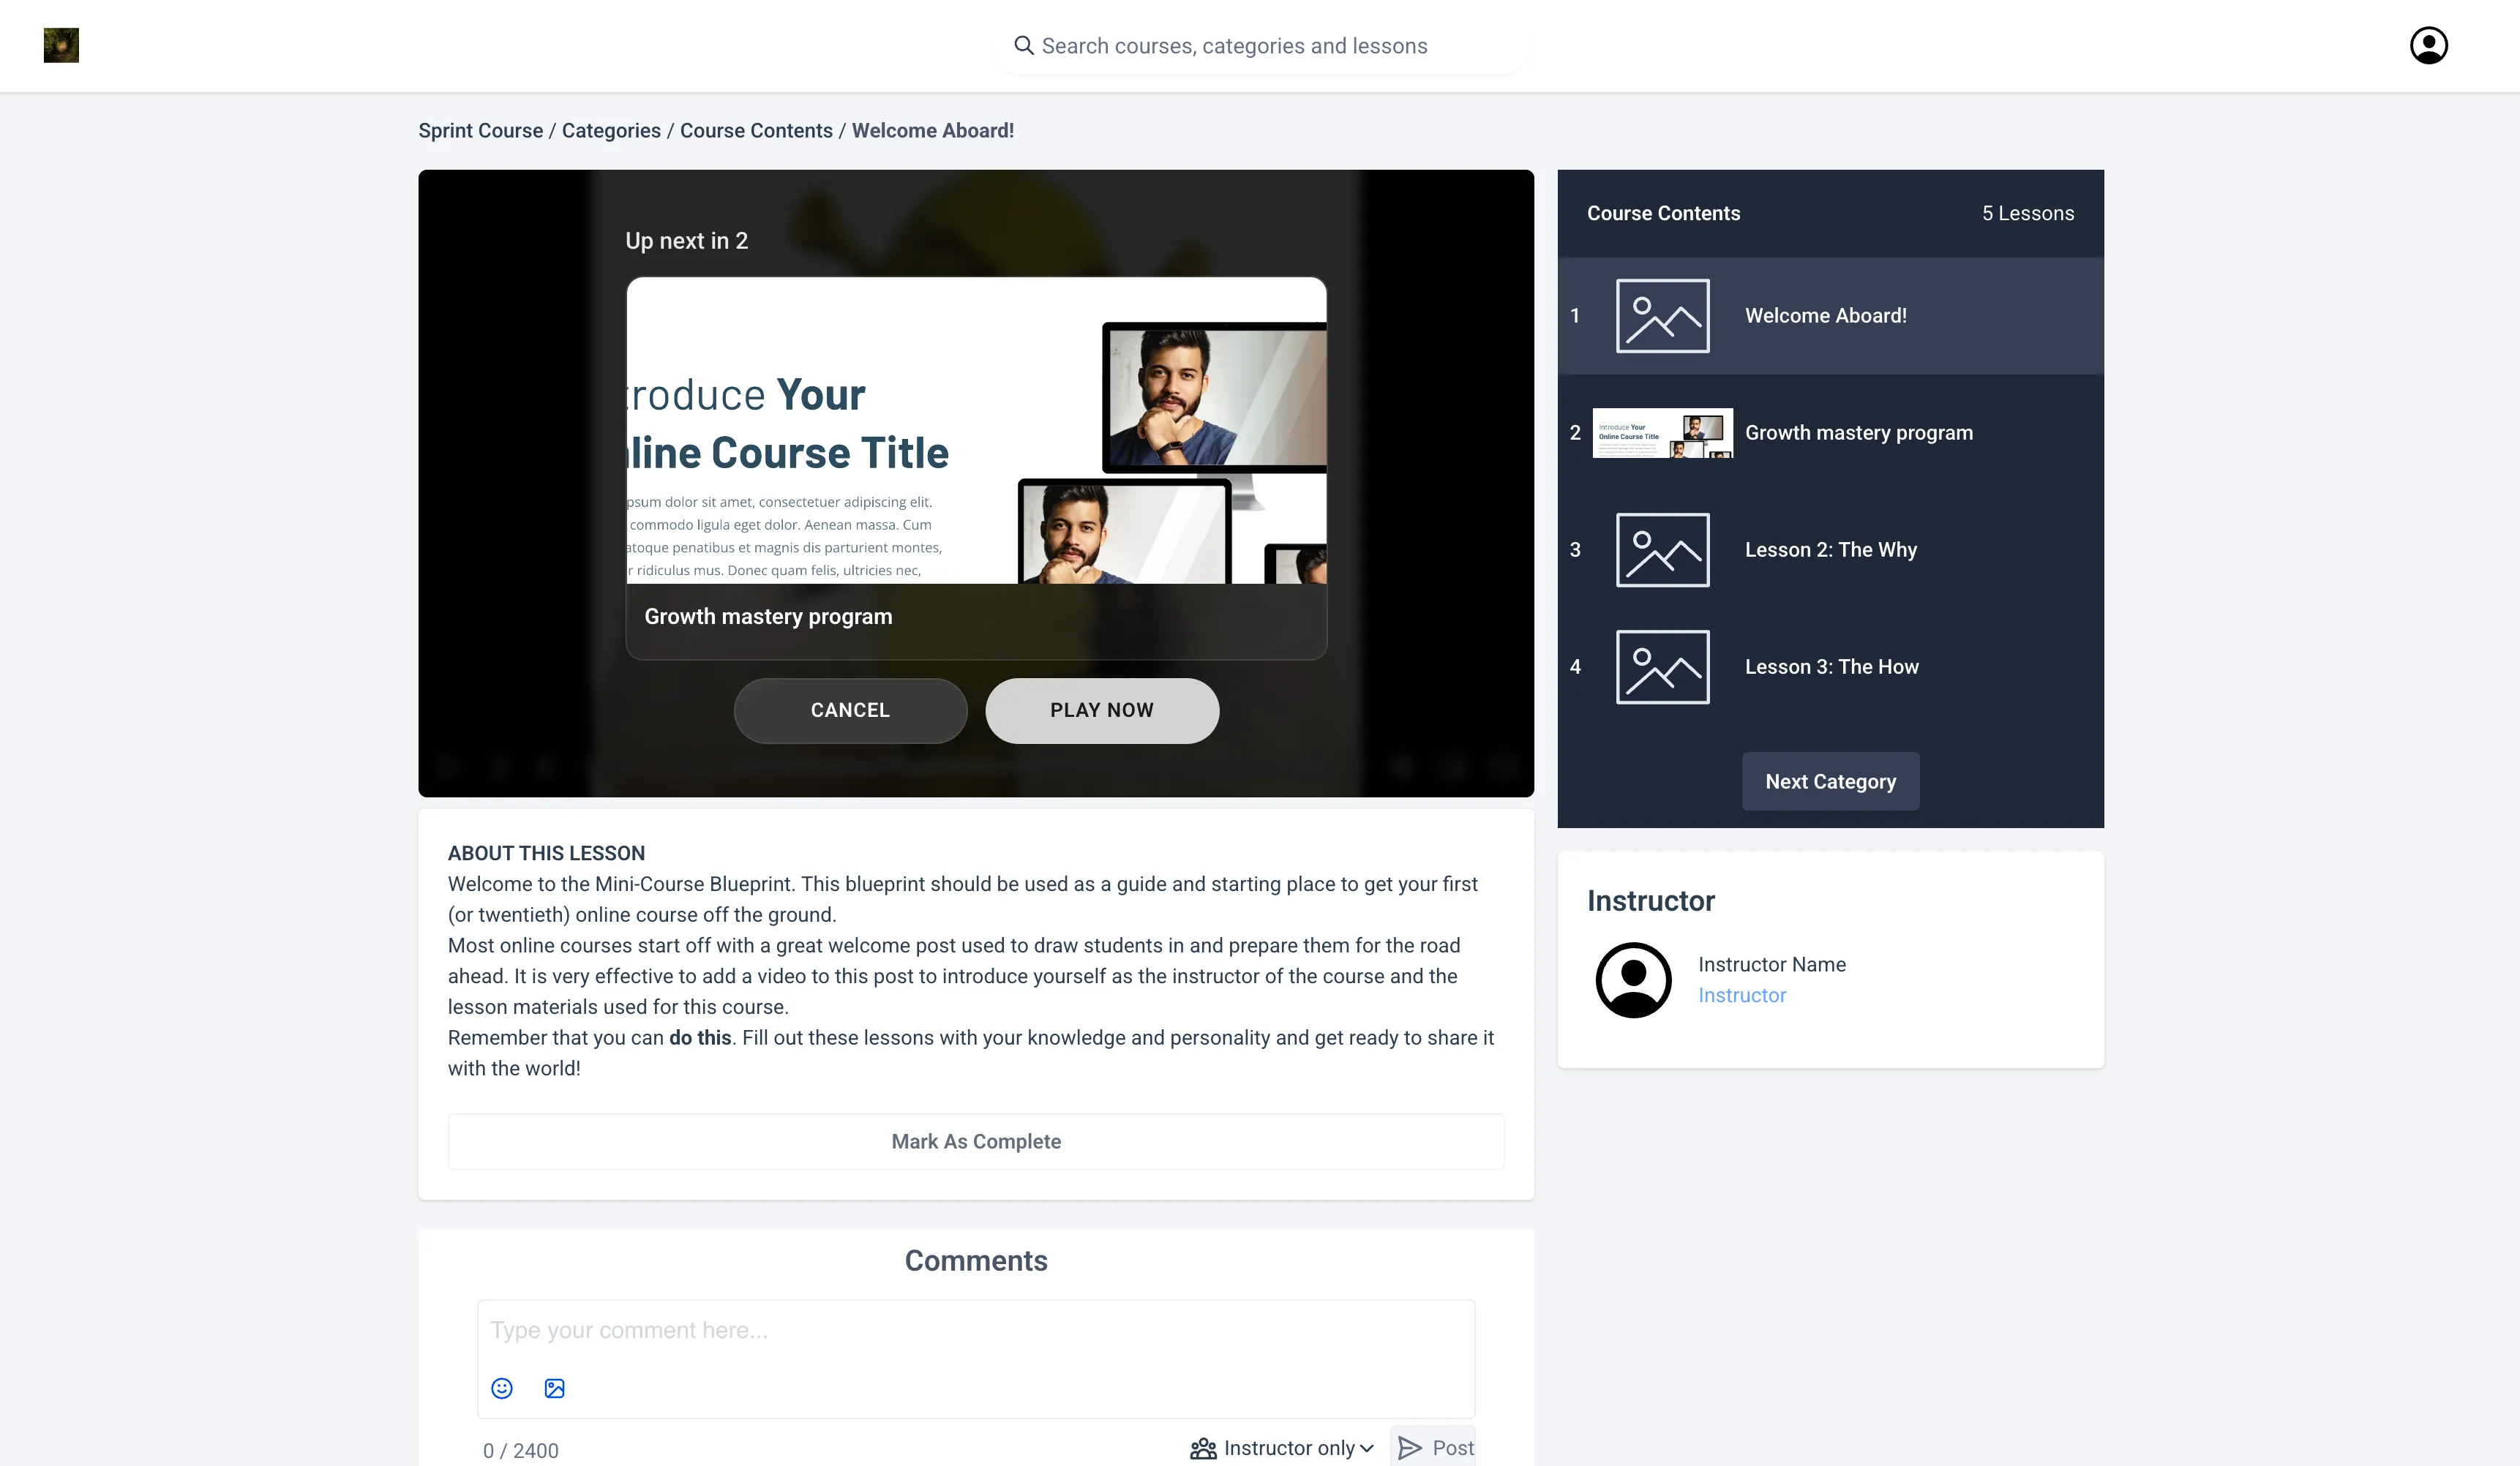Click the search magnifier icon in the top bar
Viewport: 2520px width, 1466px height.
pos(1023,45)
